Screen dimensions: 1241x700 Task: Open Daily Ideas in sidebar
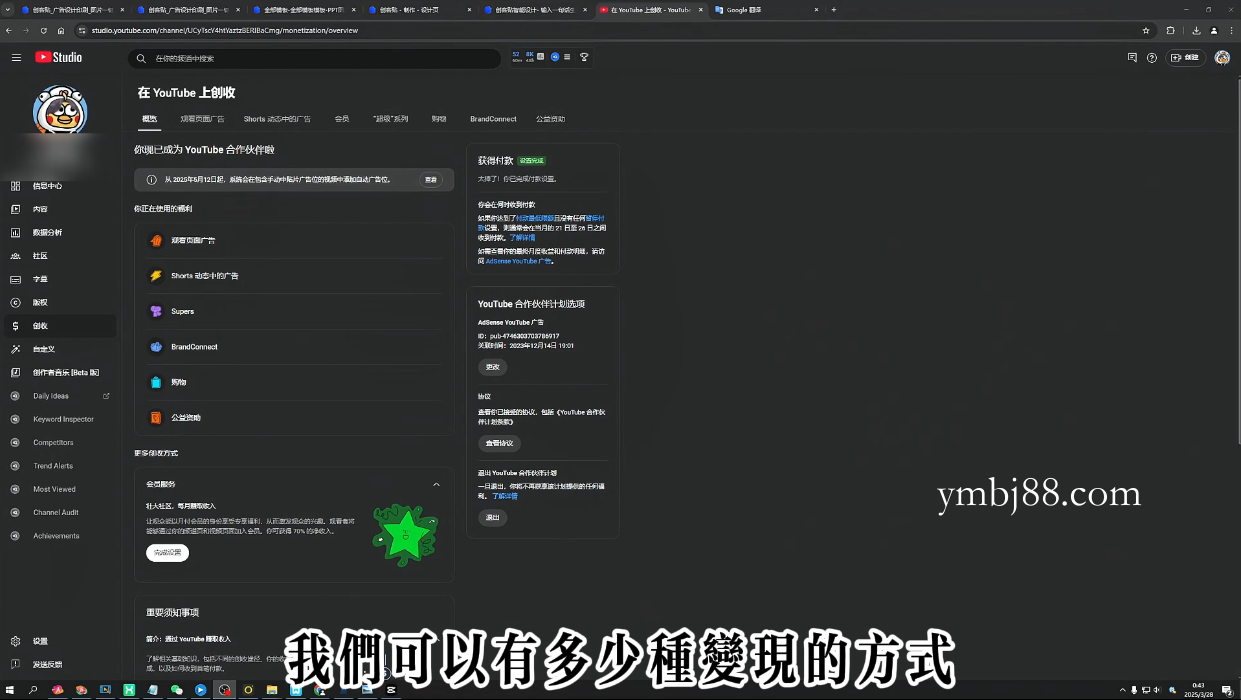(x=58, y=396)
